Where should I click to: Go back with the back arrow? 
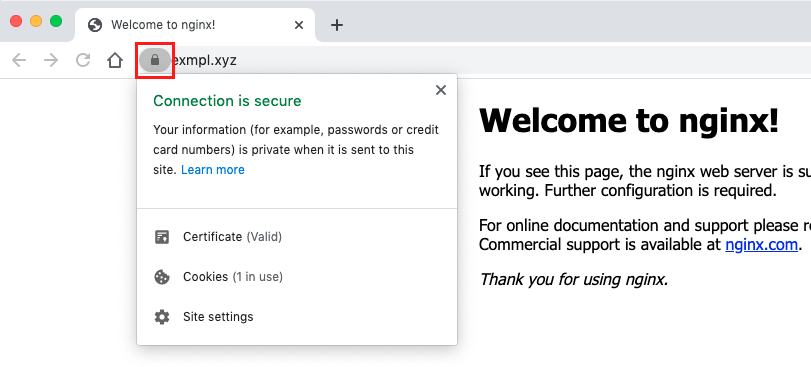pos(19,60)
